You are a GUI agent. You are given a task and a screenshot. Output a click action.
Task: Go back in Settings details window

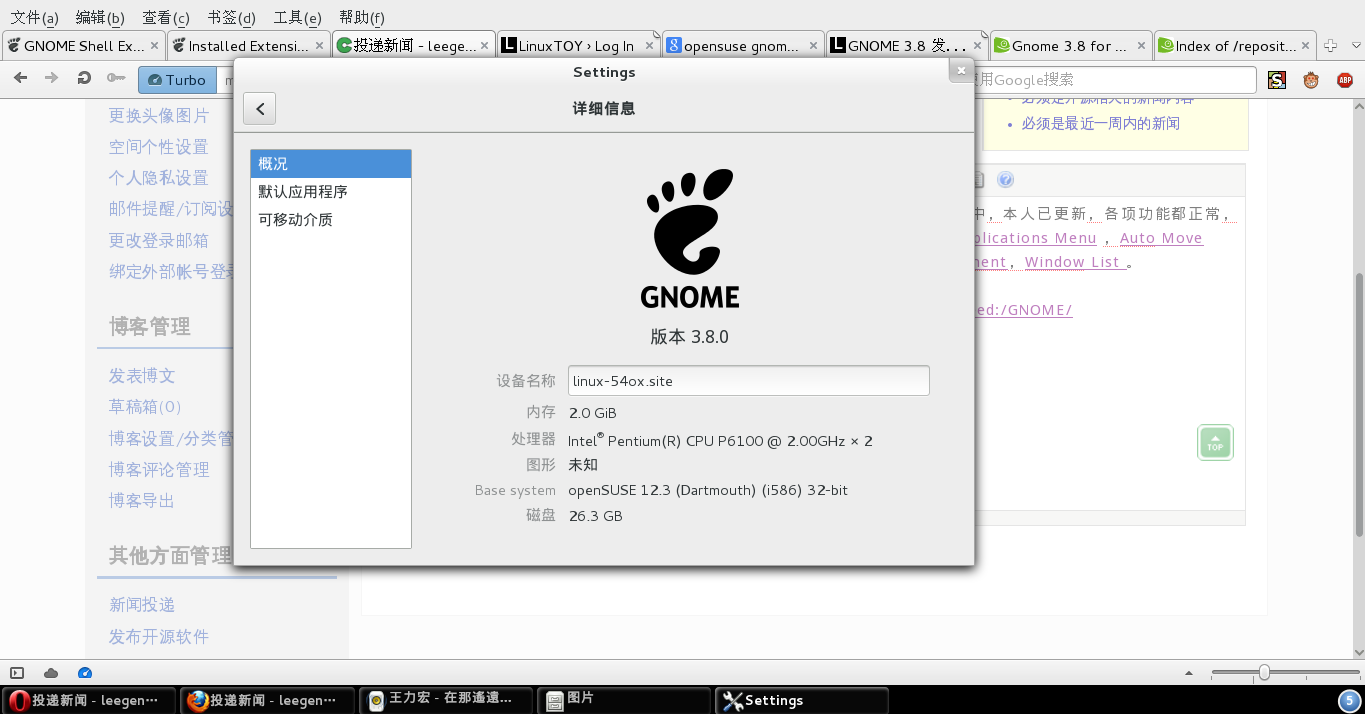[259, 109]
